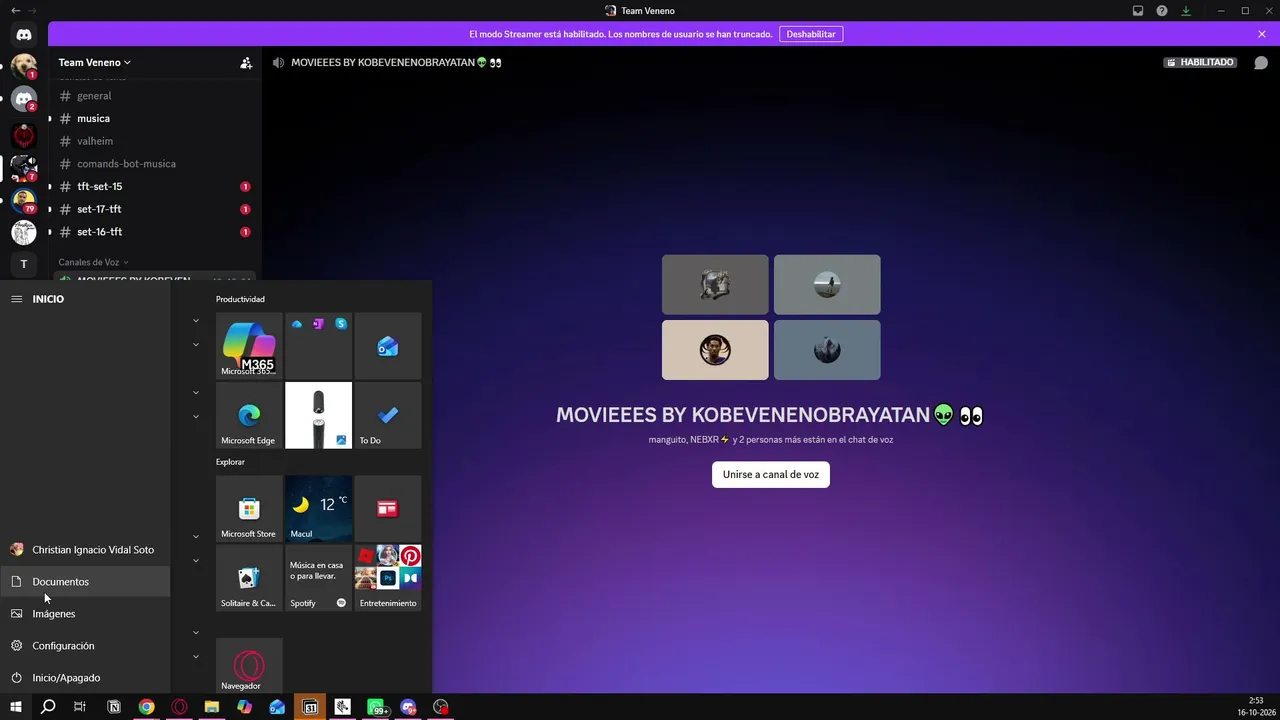Click the Notion icon in the taskbar
Viewport: 1280px width, 720px height.
[x=114, y=707]
